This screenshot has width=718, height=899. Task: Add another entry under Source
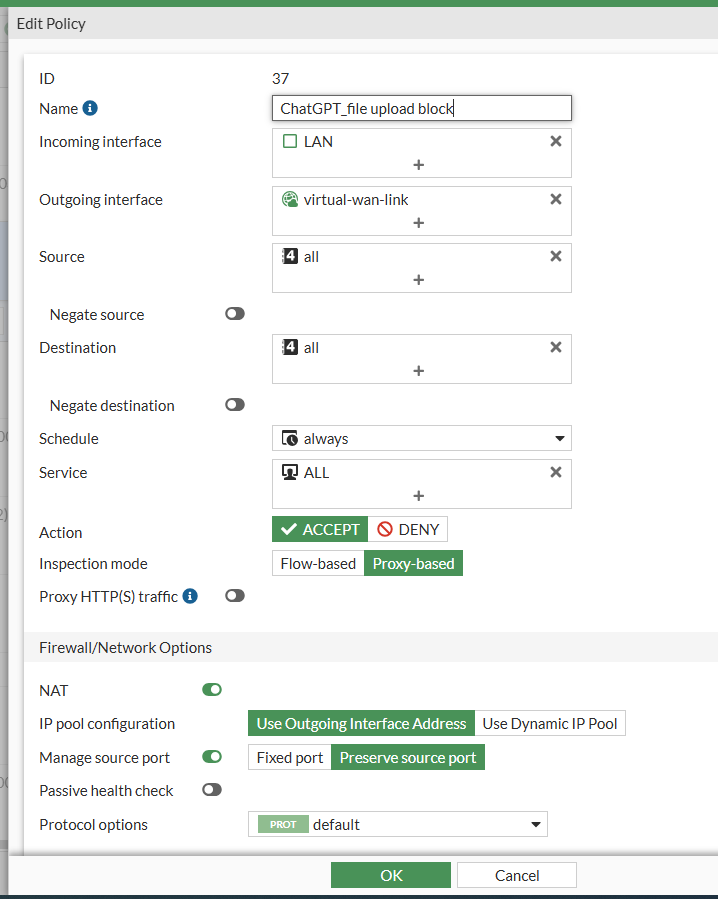(419, 280)
